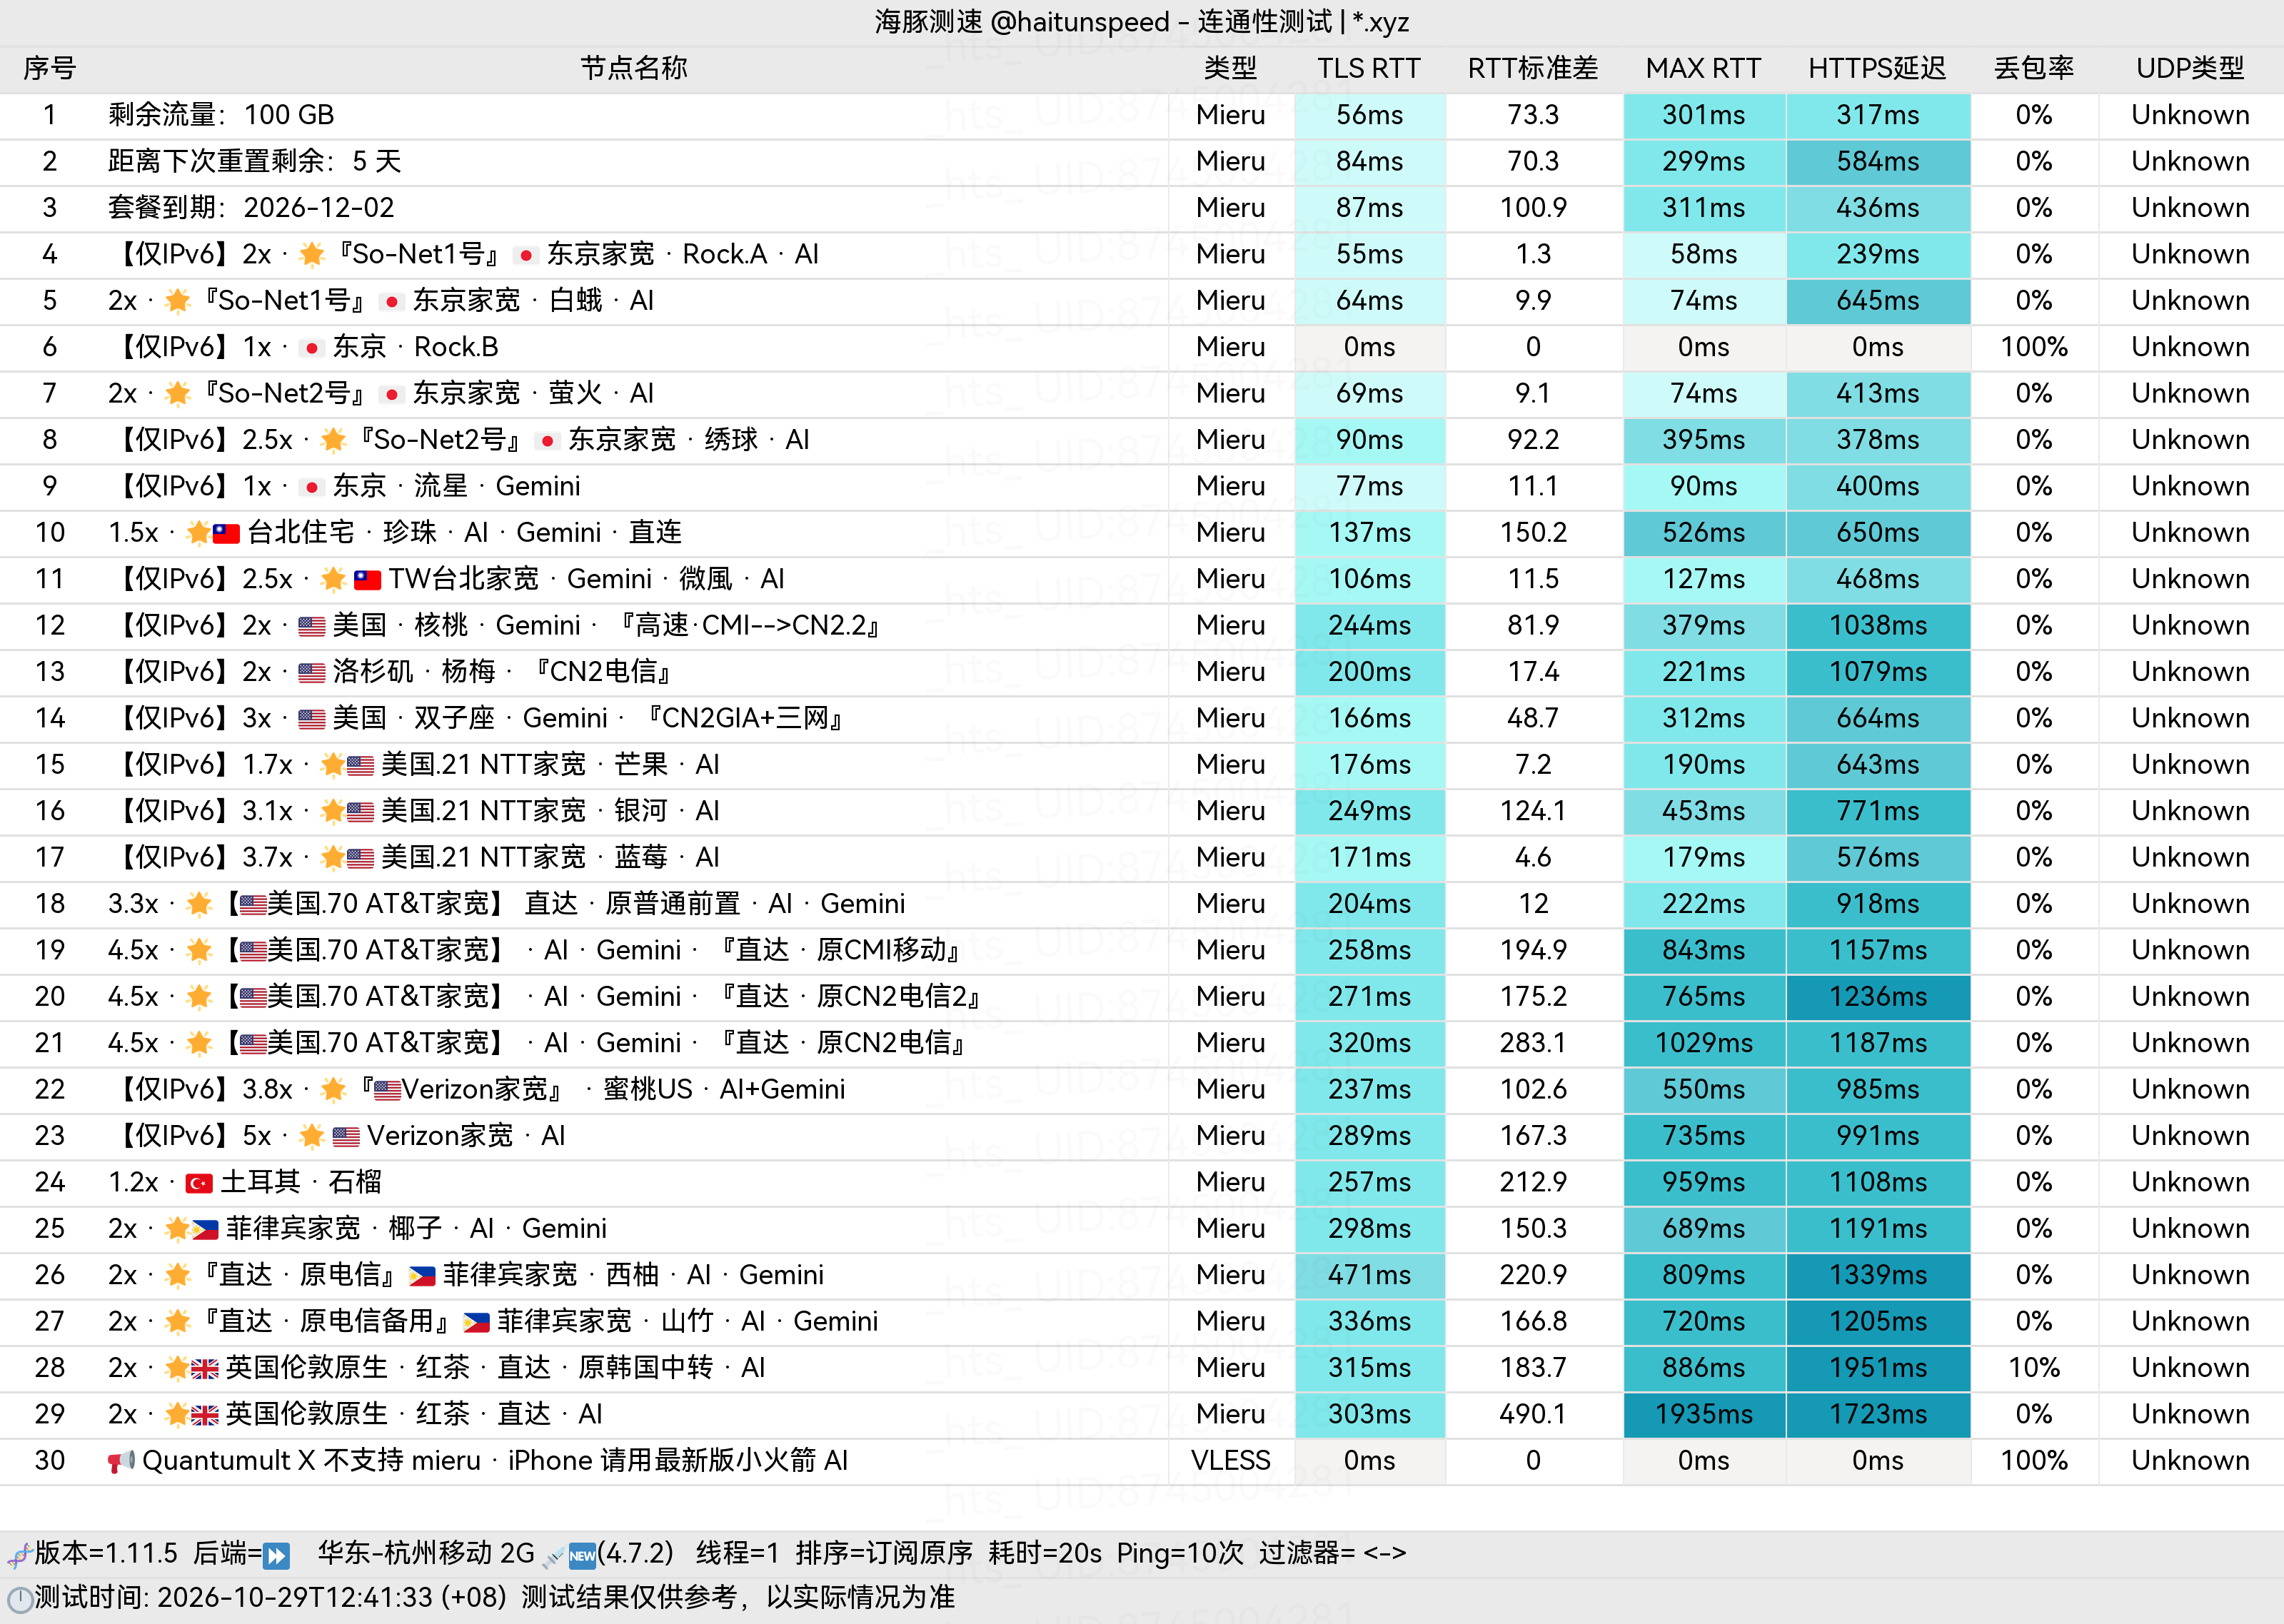Screen dimensions: 2284x1624
Task: Click the NEW badge icon in footer
Action: point(582,1555)
